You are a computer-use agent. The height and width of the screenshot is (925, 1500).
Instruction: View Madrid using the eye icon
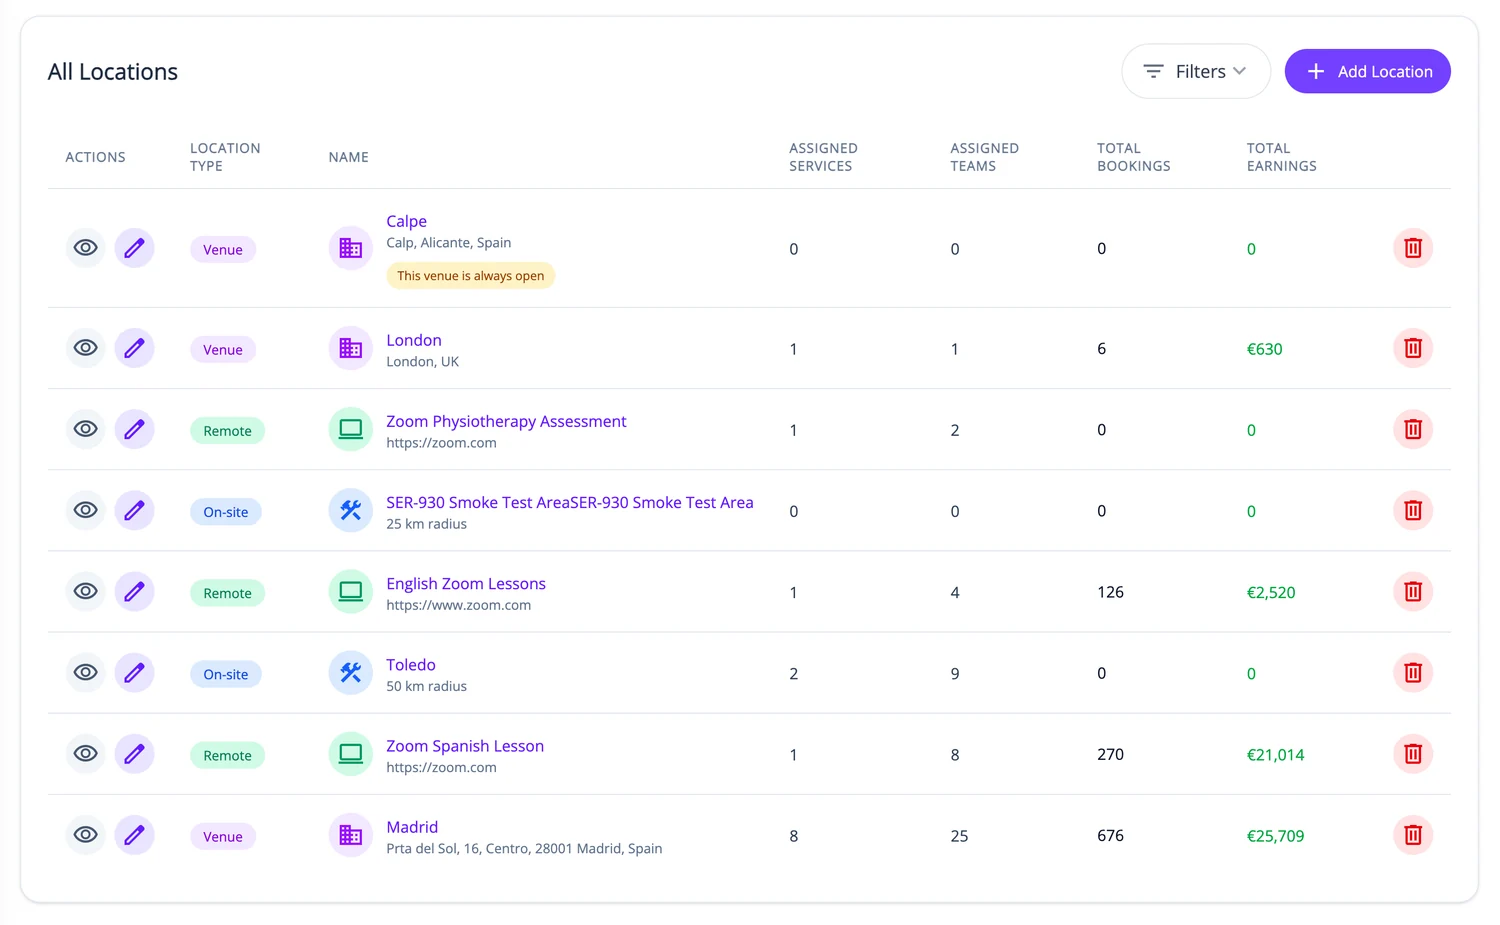(86, 834)
